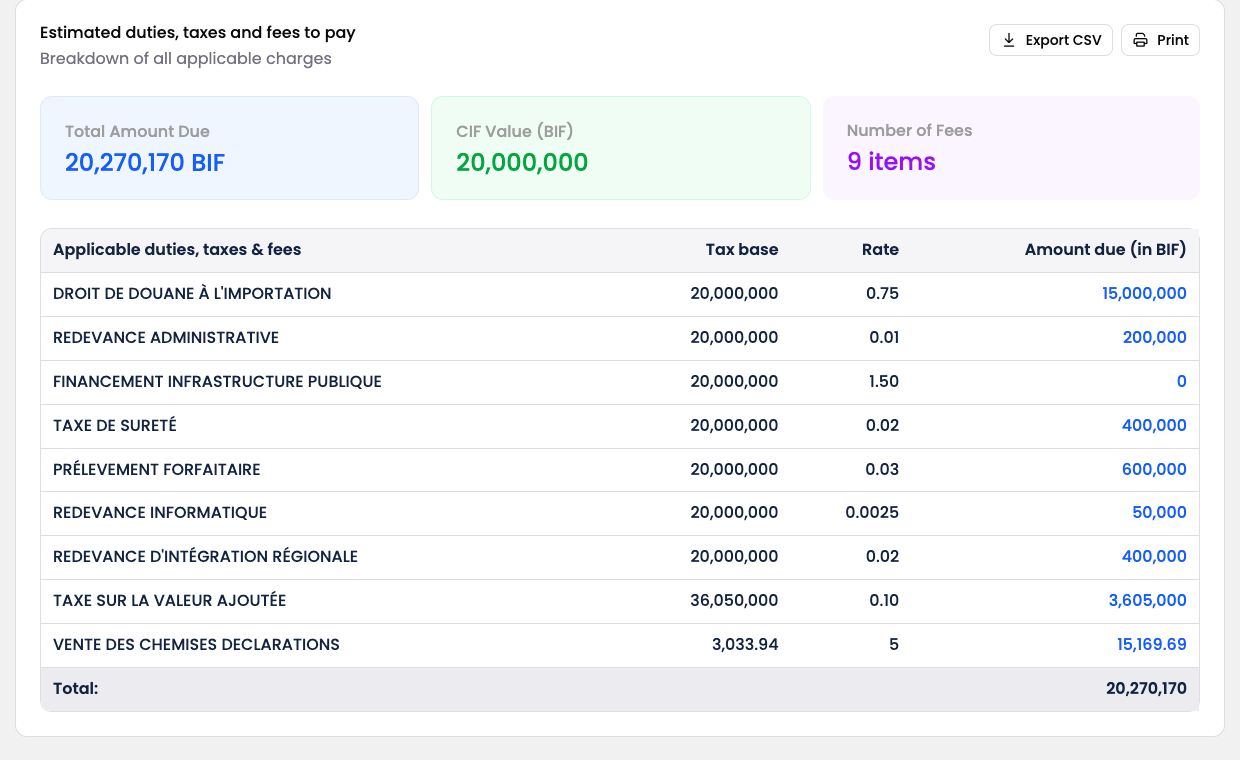Screen dimensions: 1240x760
Task: Click the 0 amount for FINANCEMENT INFRASTRUCTURE
Action: [1182, 382]
